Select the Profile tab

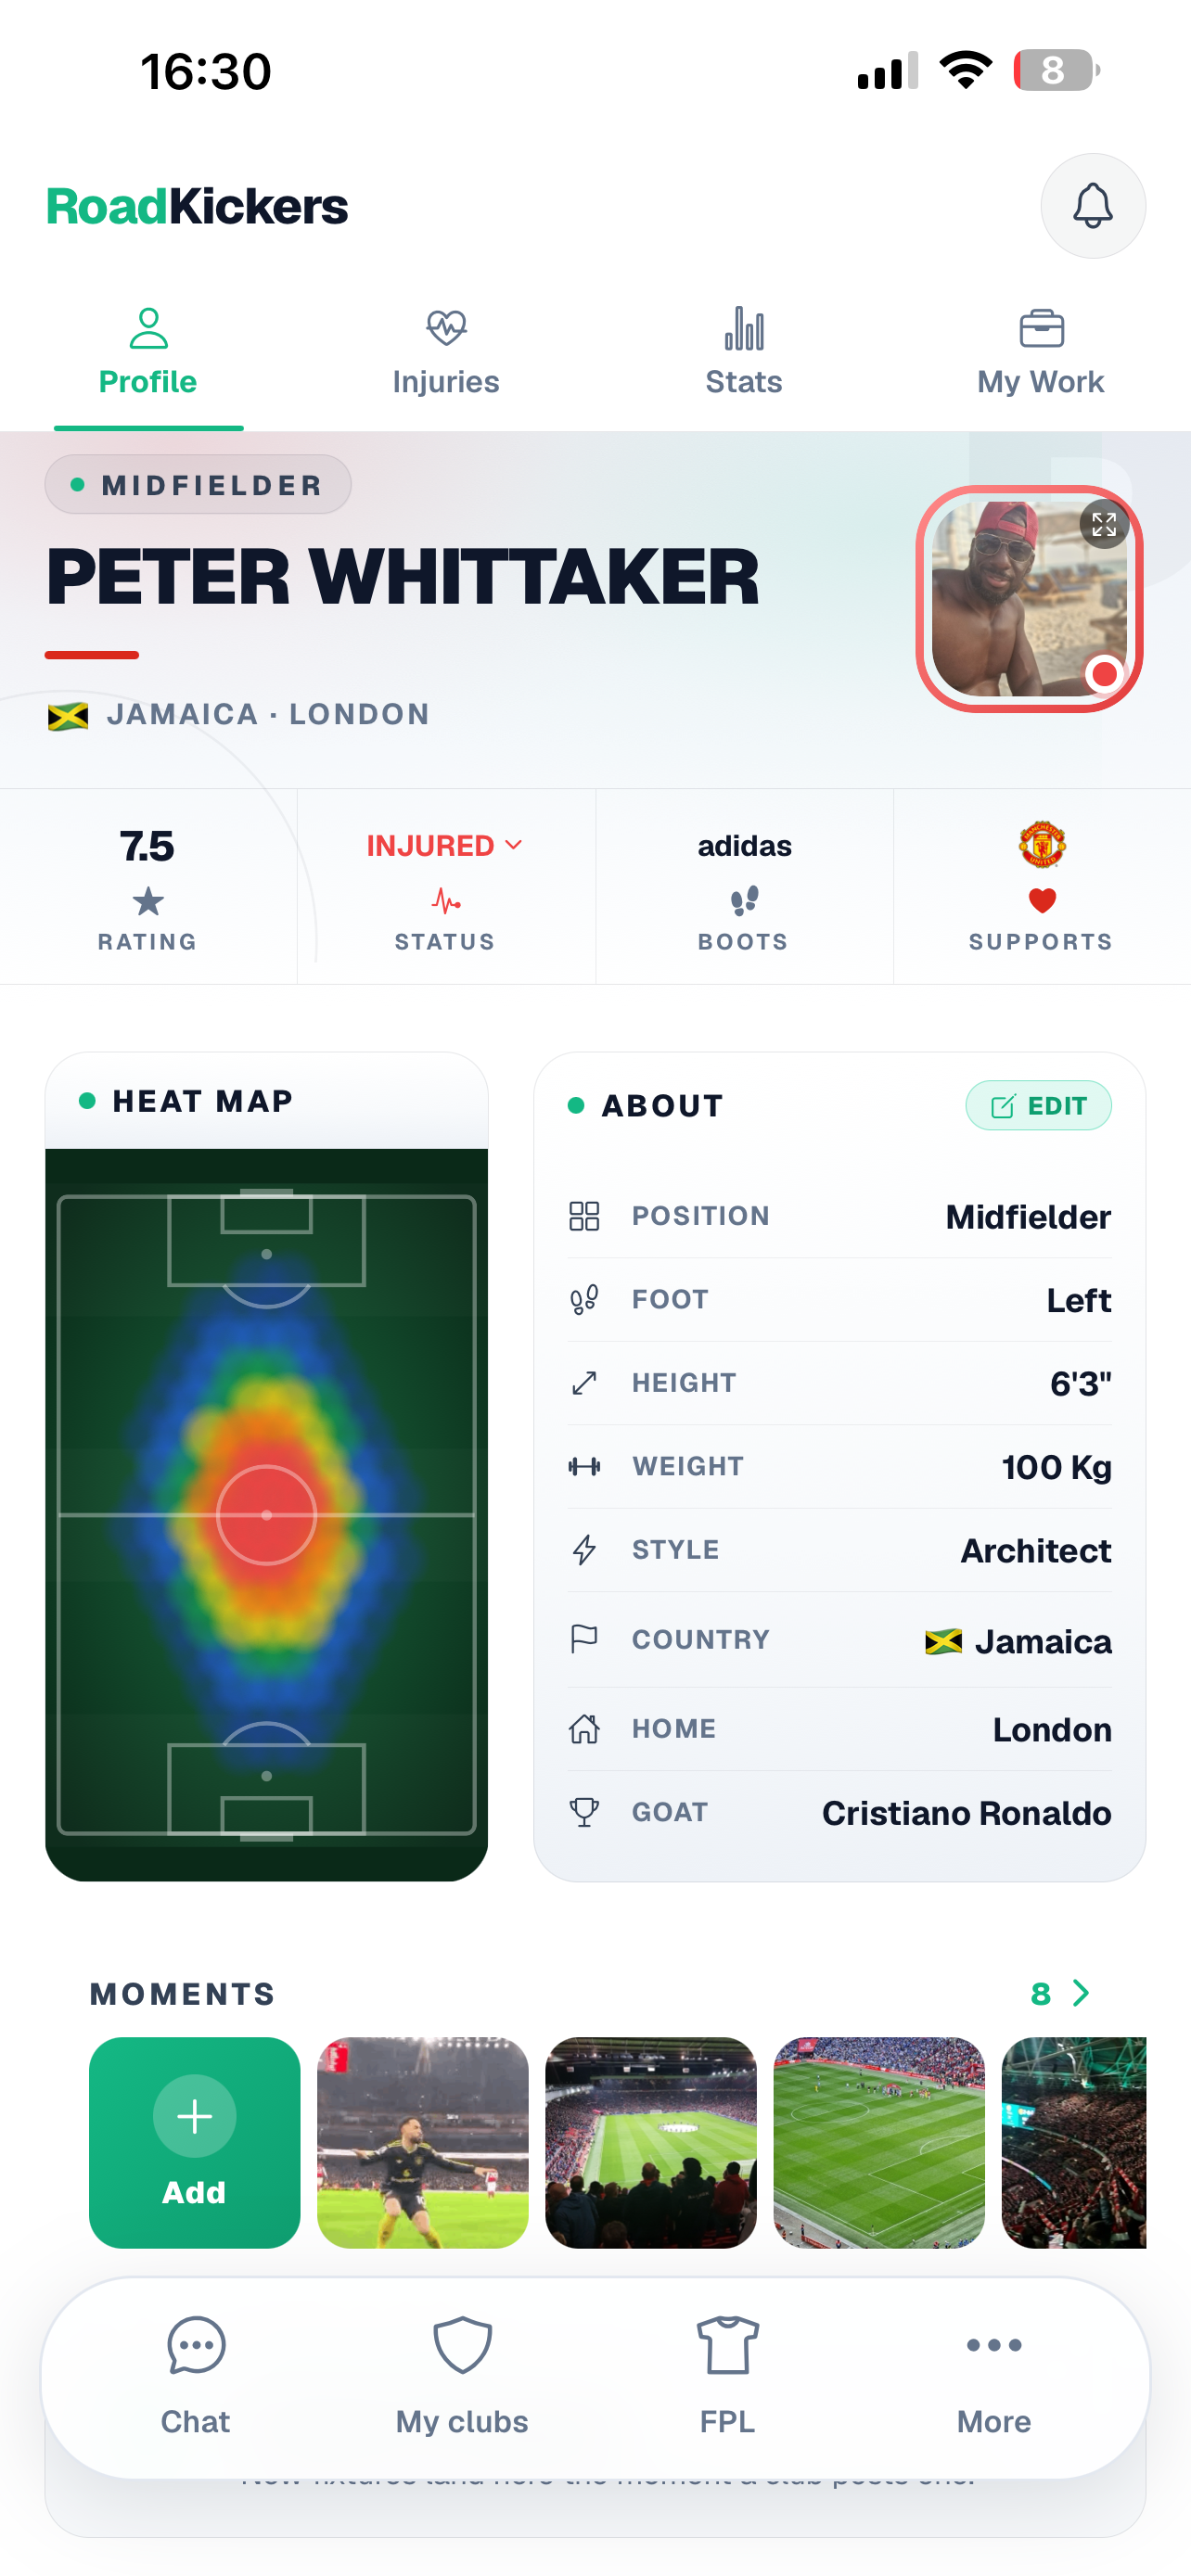[148, 353]
